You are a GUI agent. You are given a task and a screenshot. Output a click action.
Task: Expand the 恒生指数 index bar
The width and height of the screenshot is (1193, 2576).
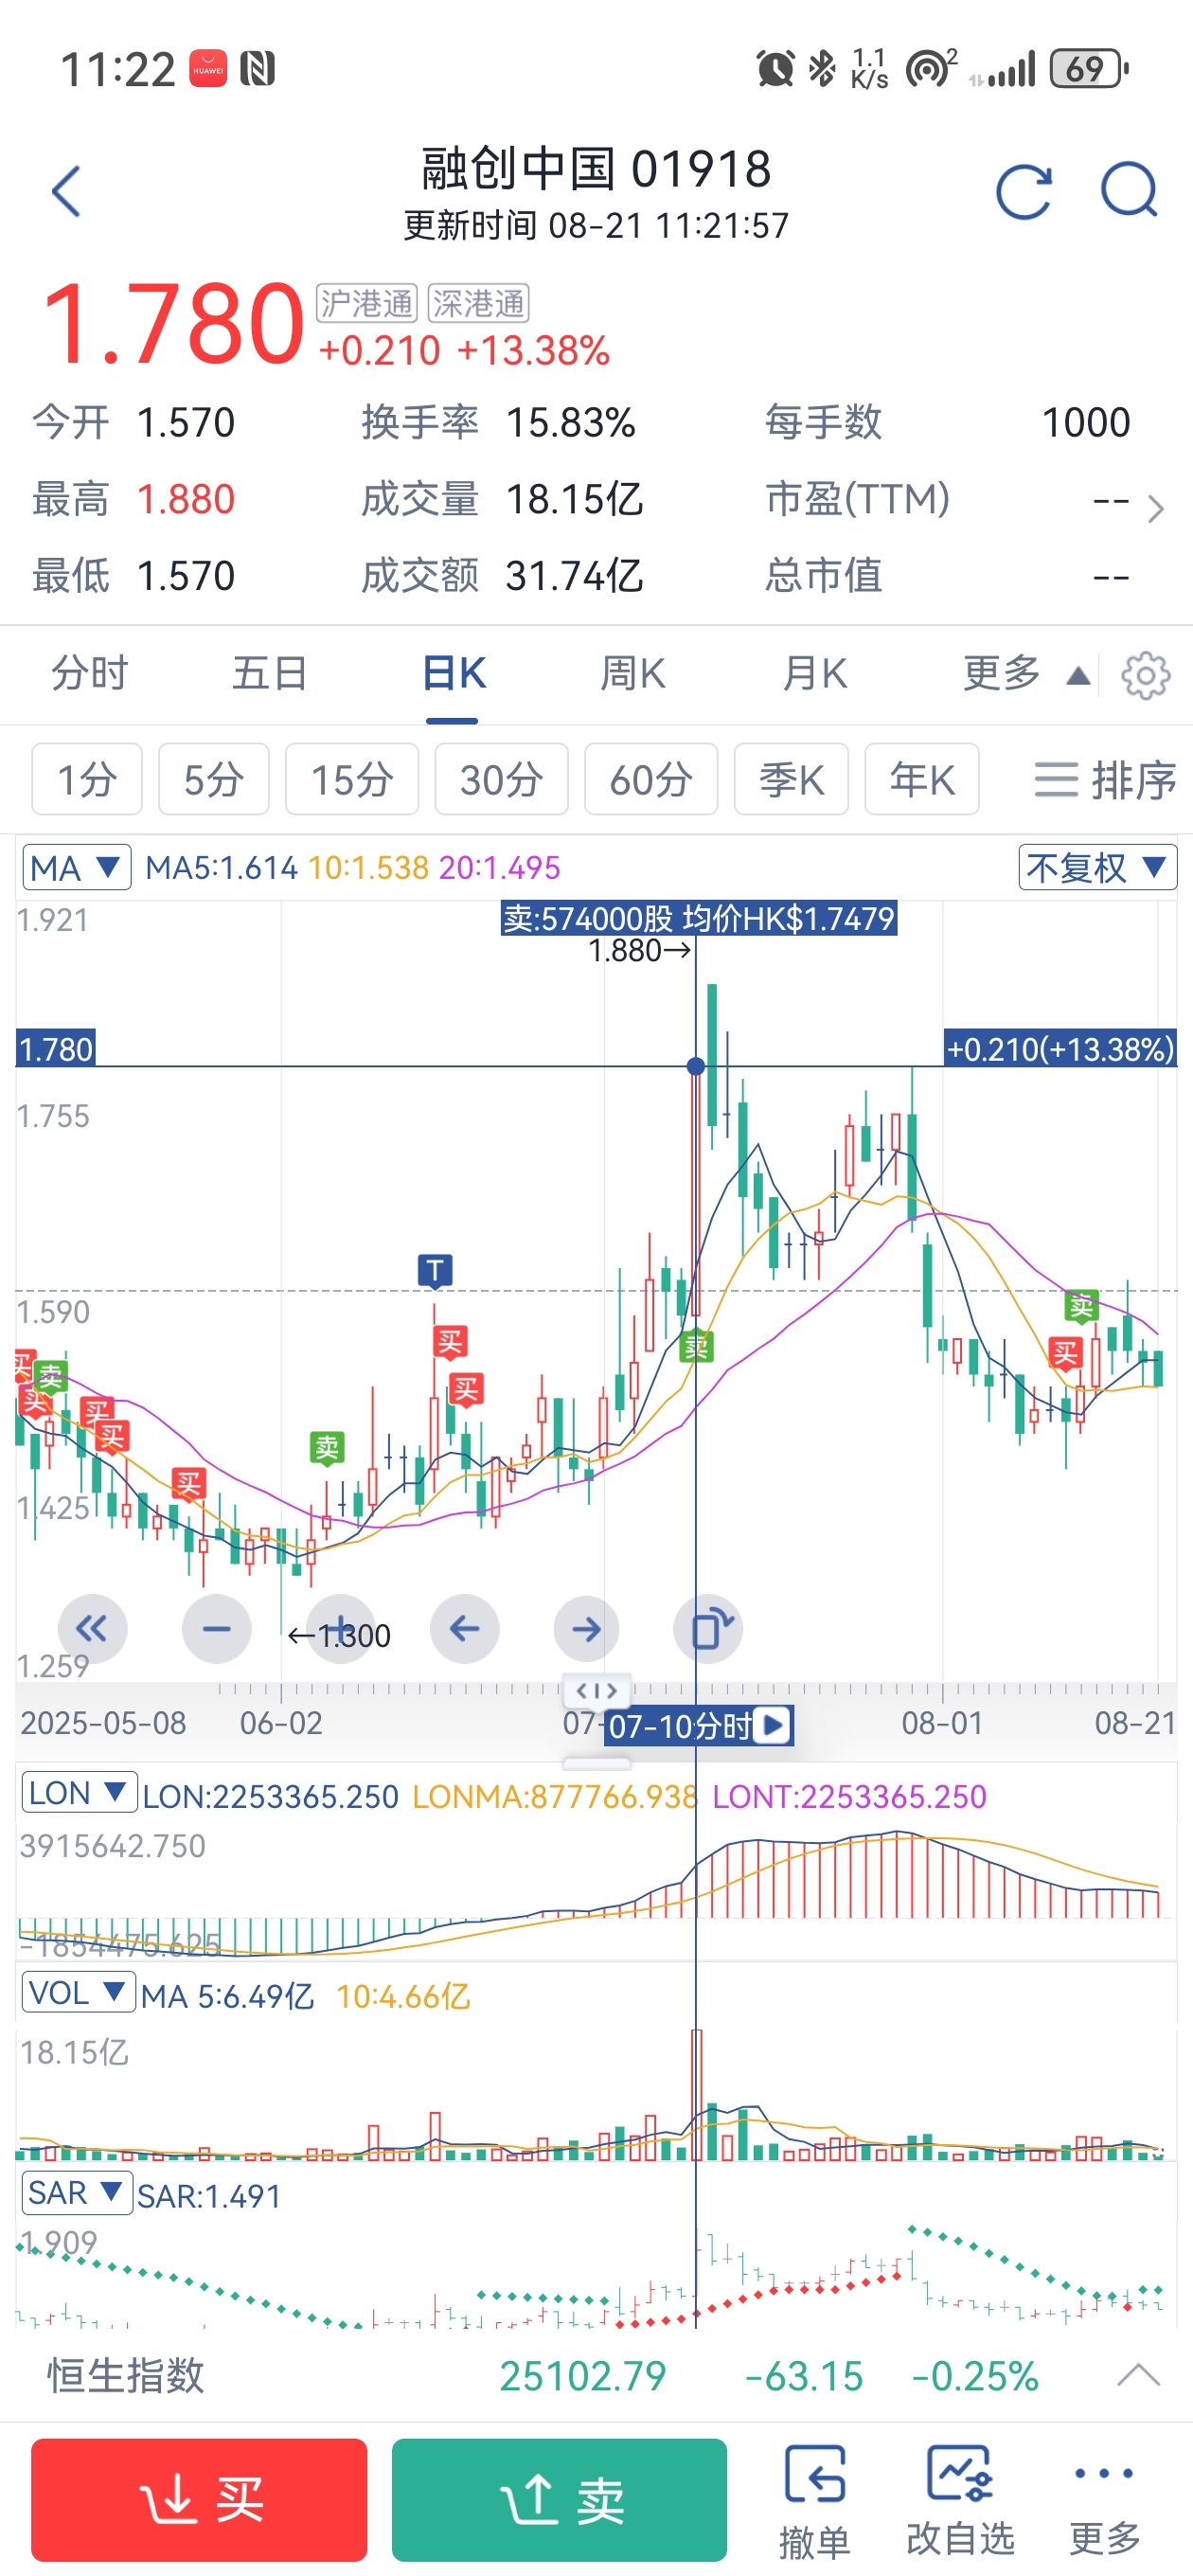tap(1138, 2375)
